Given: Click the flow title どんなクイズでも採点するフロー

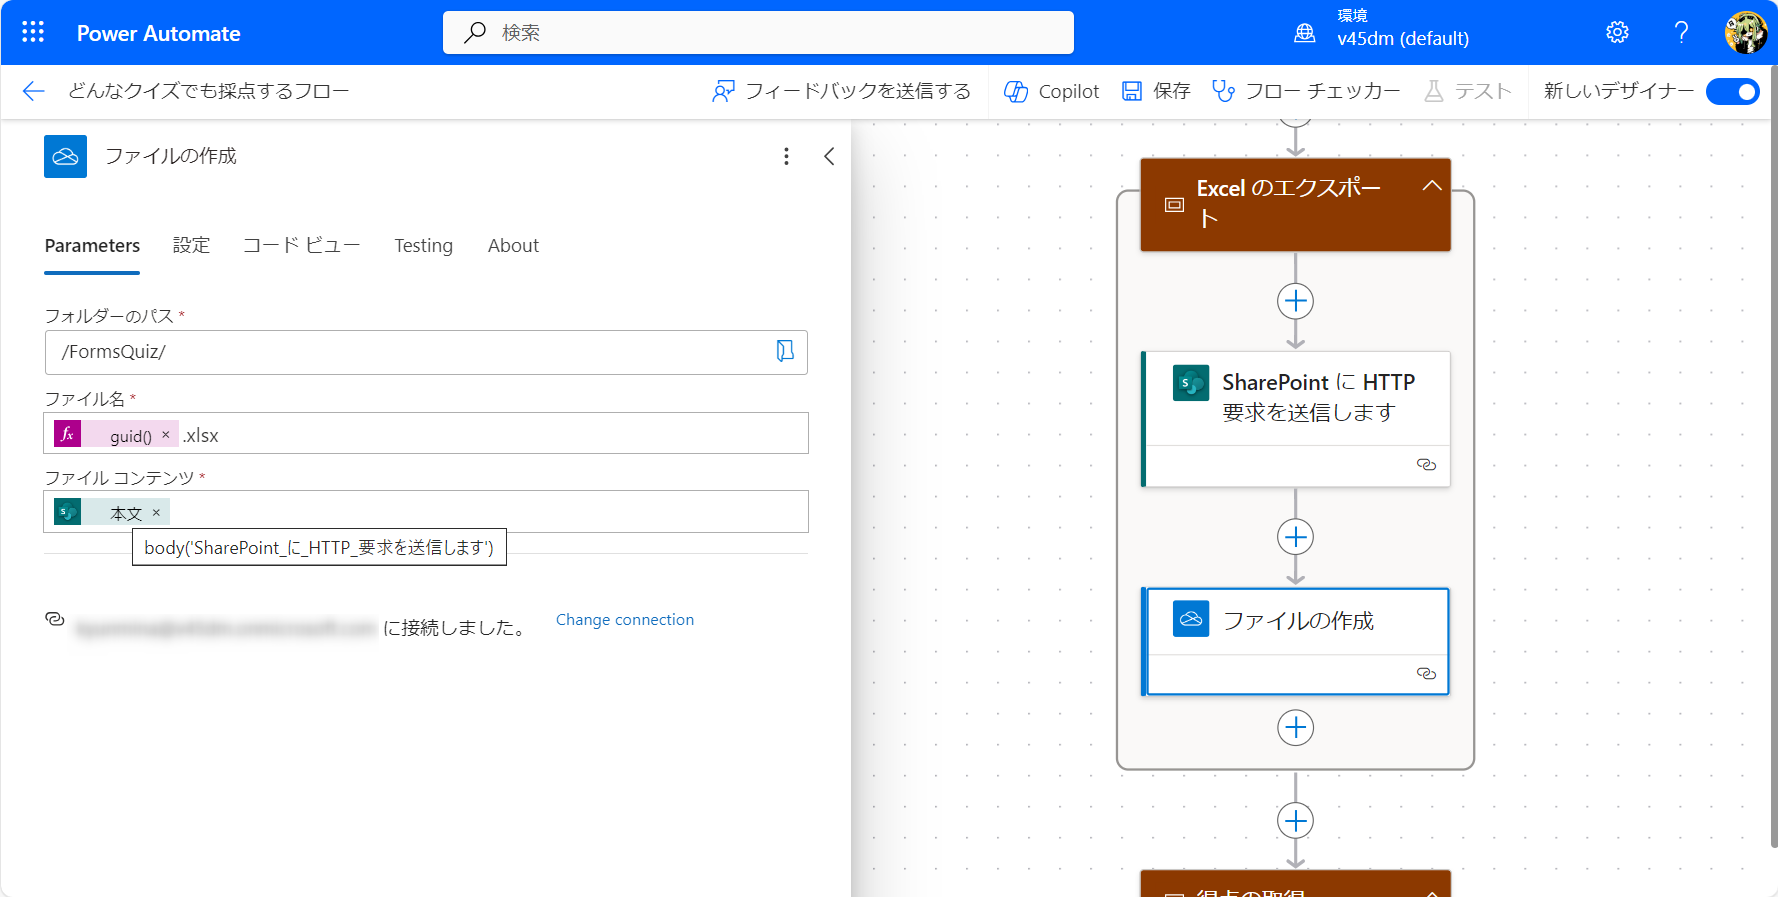Looking at the screenshot, I should 208,91.
